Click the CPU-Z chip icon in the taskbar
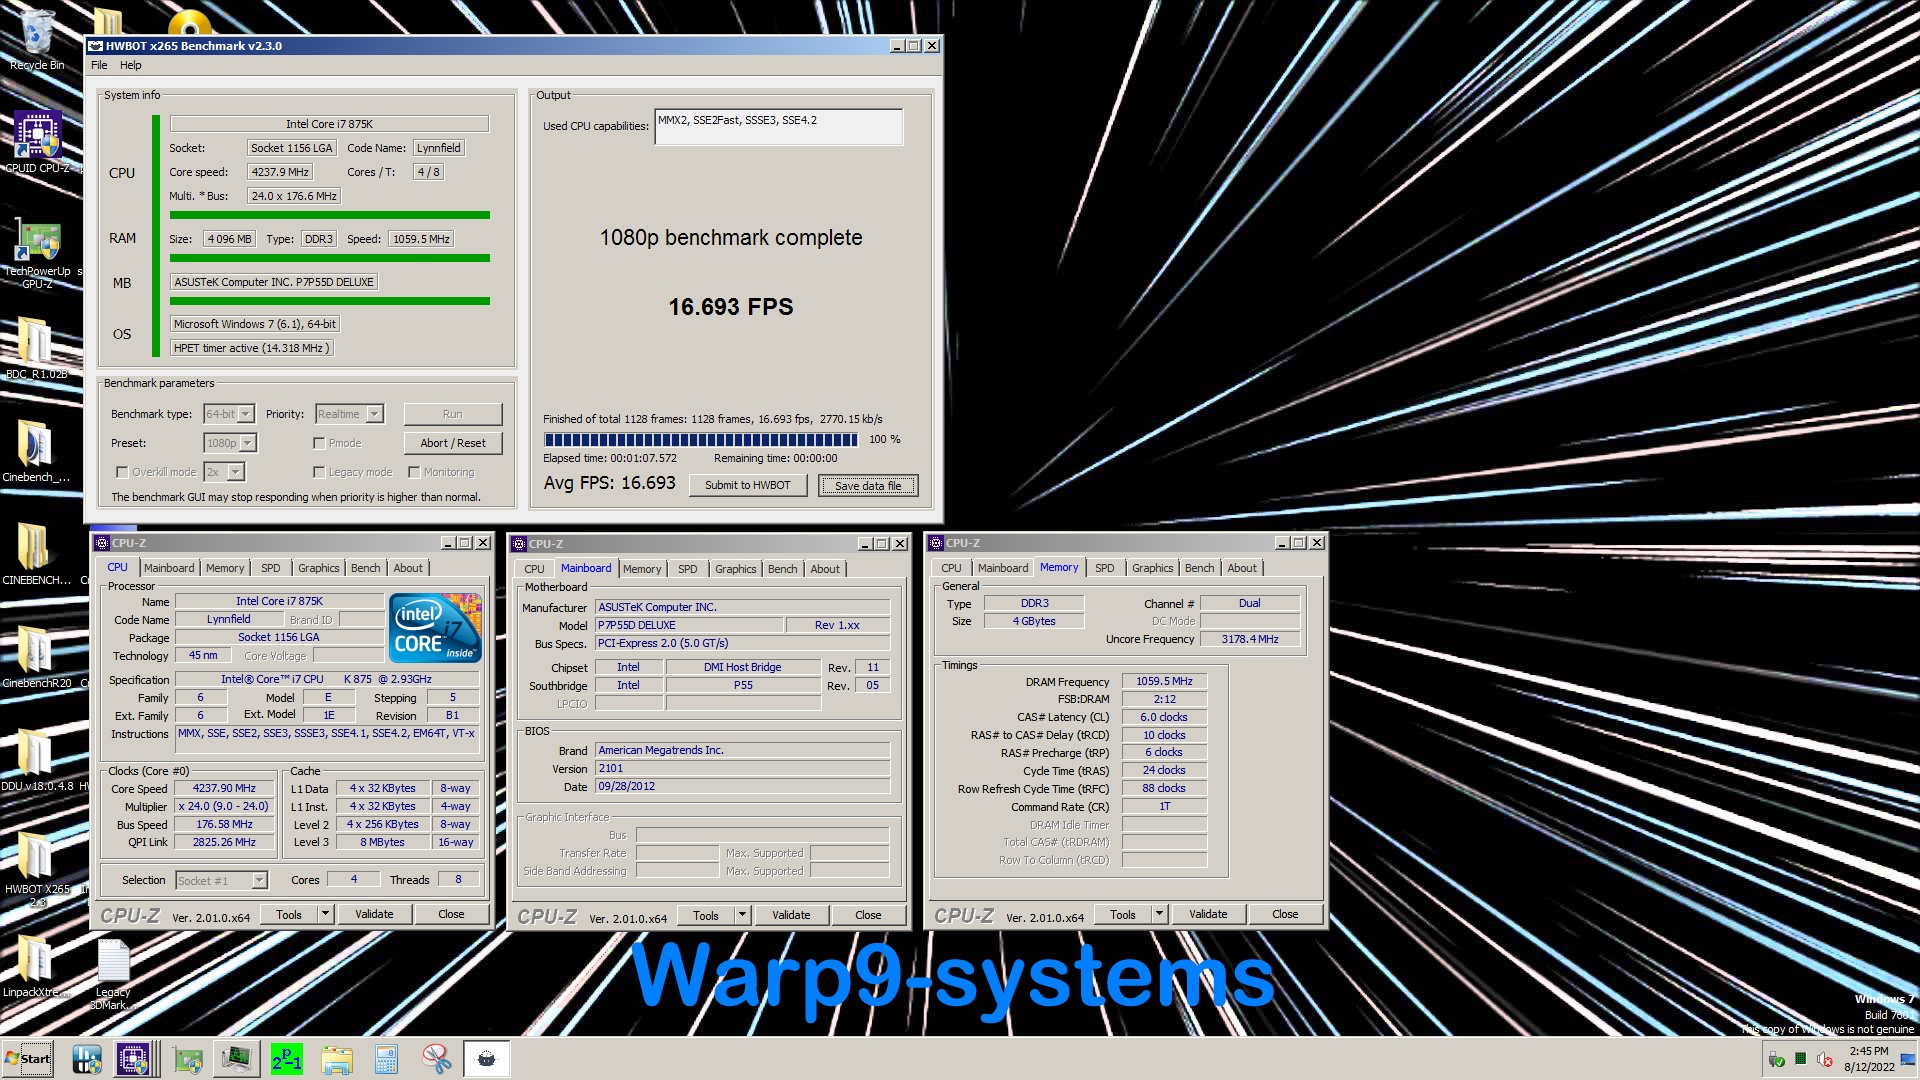1920x1080 pixels. [132, 1059]
